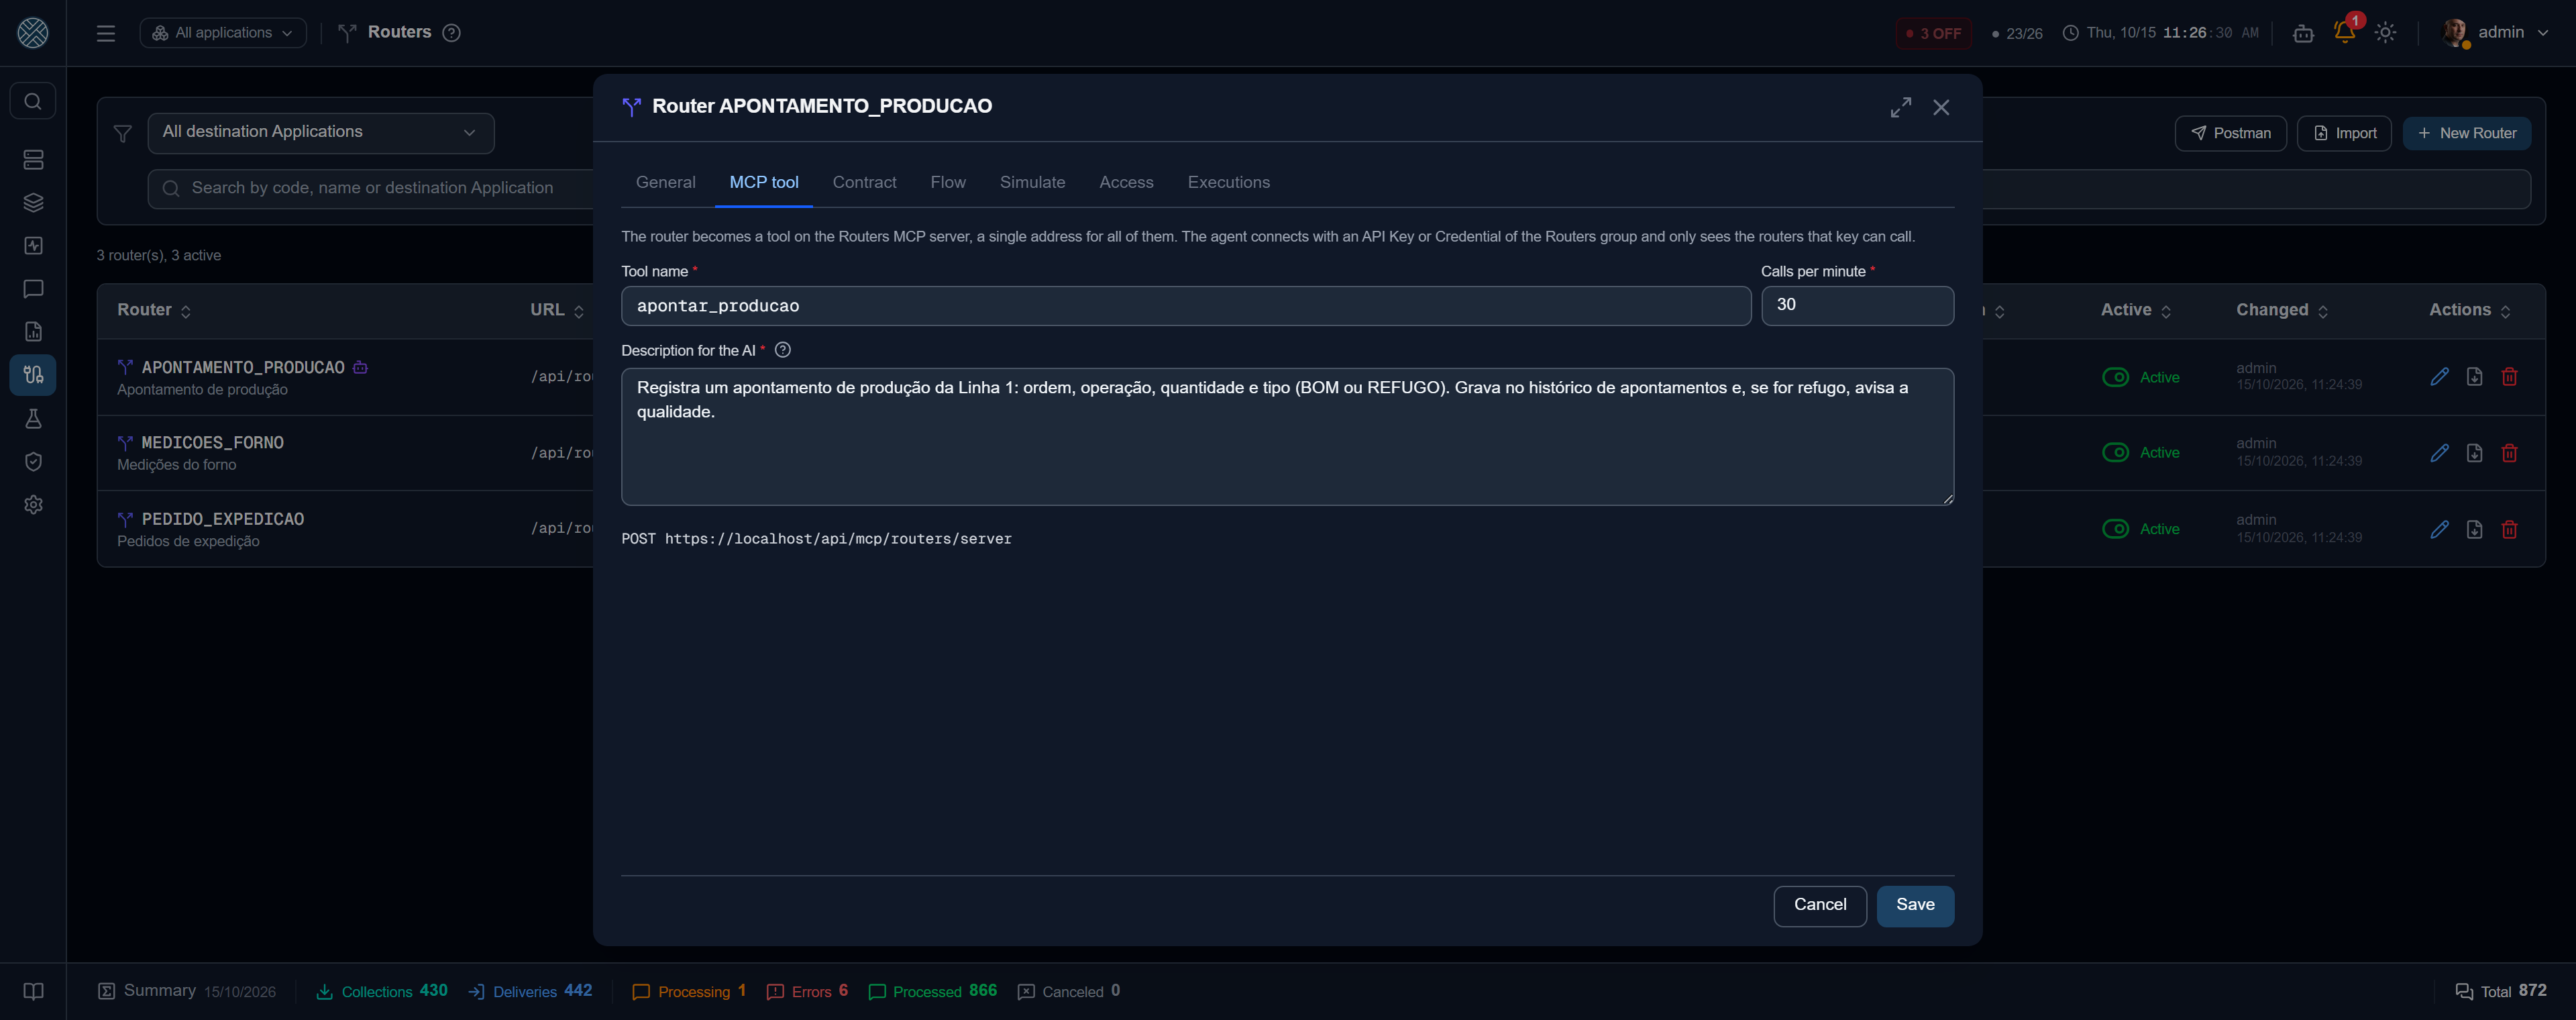Click the Import button
Viewport: 2576px width, 1020px height.
[2344, 133]
